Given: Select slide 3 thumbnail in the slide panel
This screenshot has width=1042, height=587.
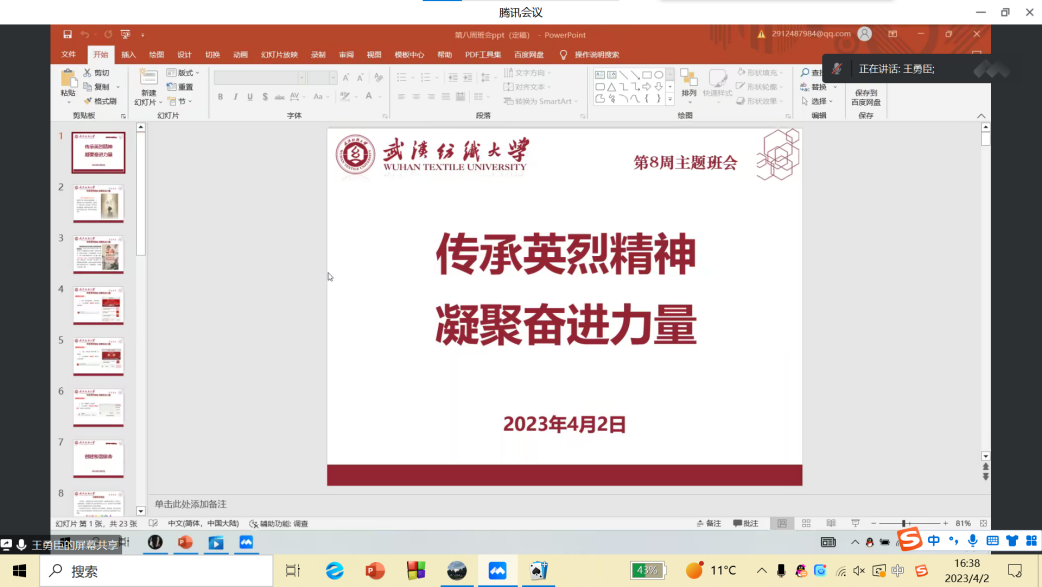Looking at the screenshot, I should pyautogui.click(x=98, y=256).
